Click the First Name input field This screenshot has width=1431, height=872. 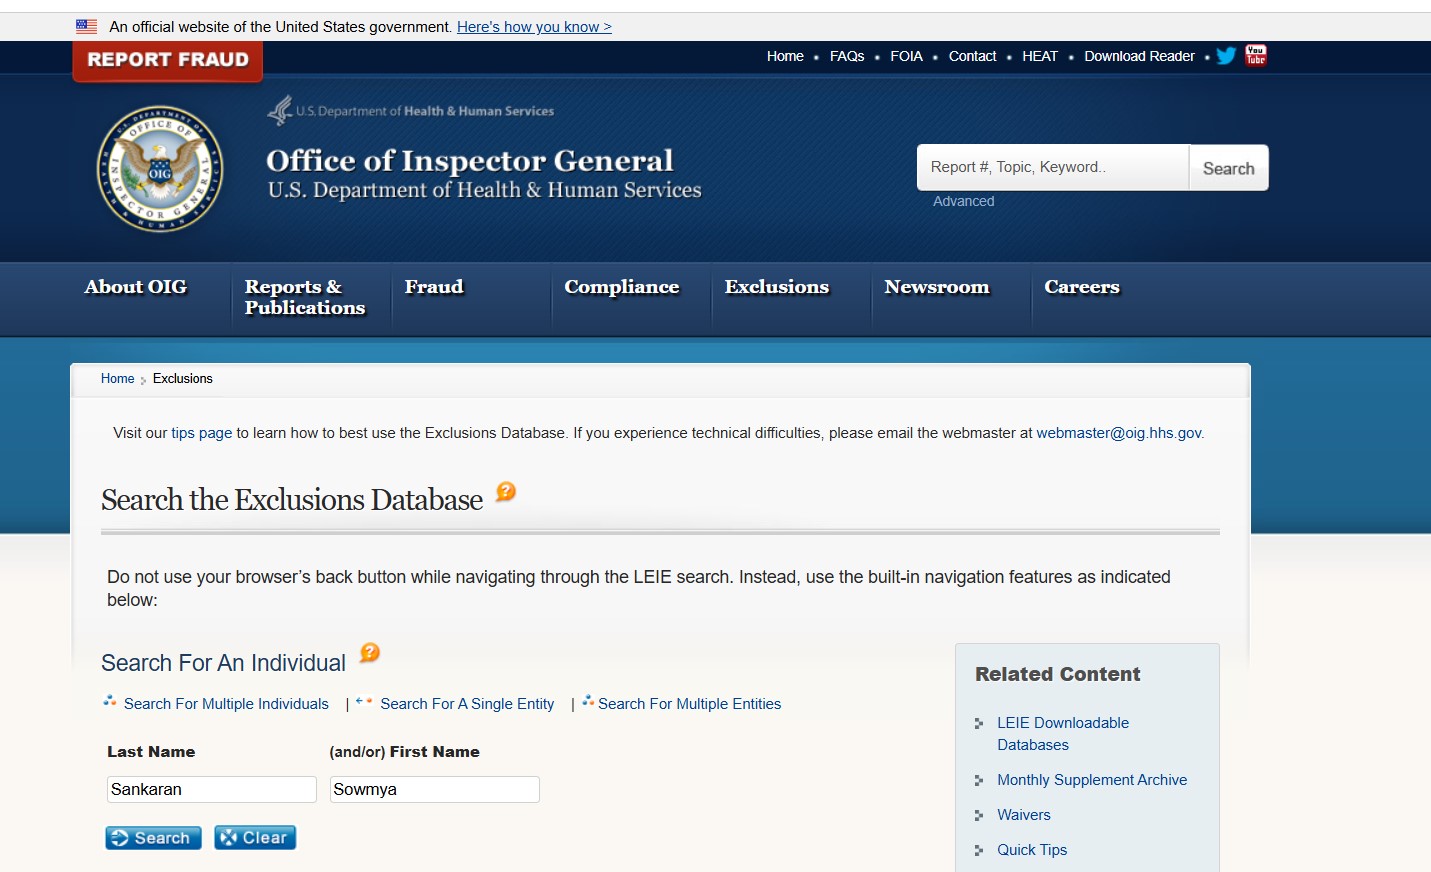(x=435, y=790)
